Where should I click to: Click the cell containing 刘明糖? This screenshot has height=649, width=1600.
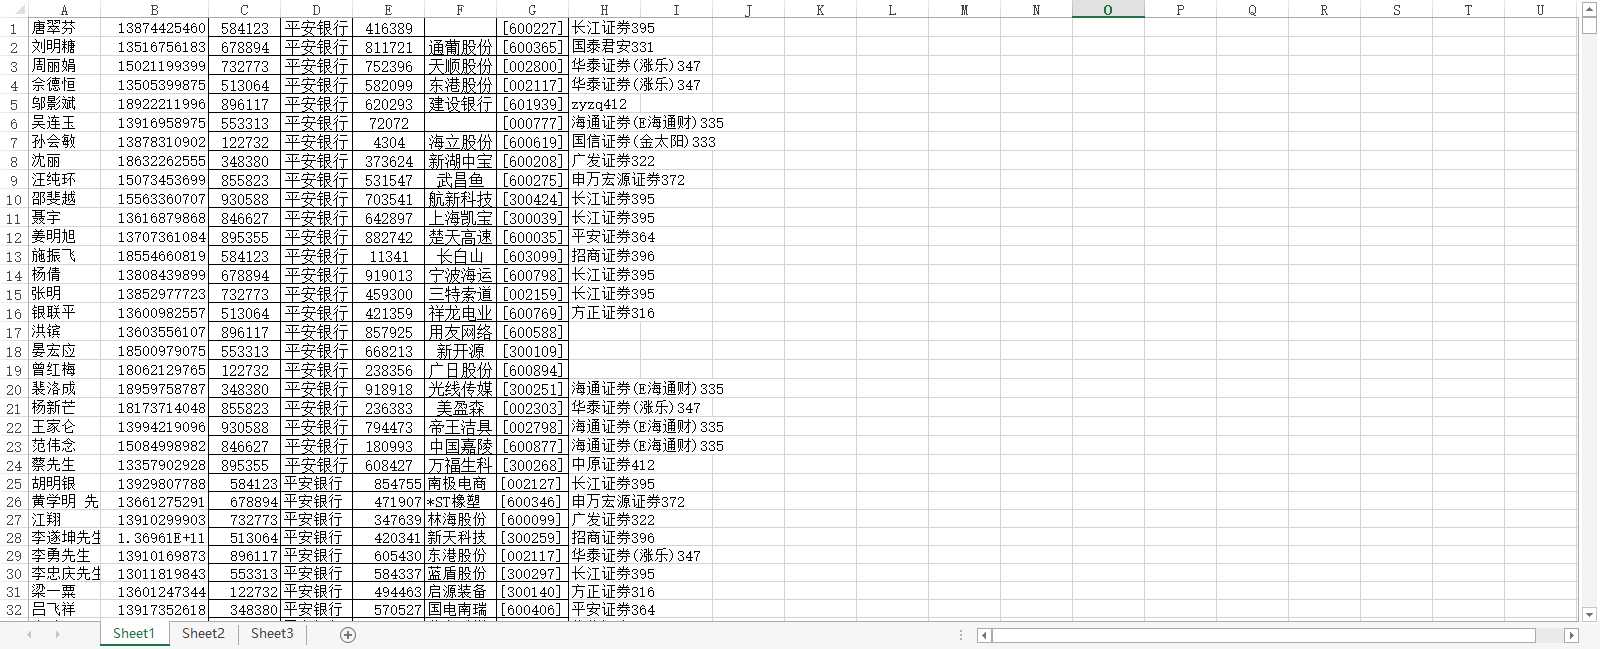click(x=64, y=47)
